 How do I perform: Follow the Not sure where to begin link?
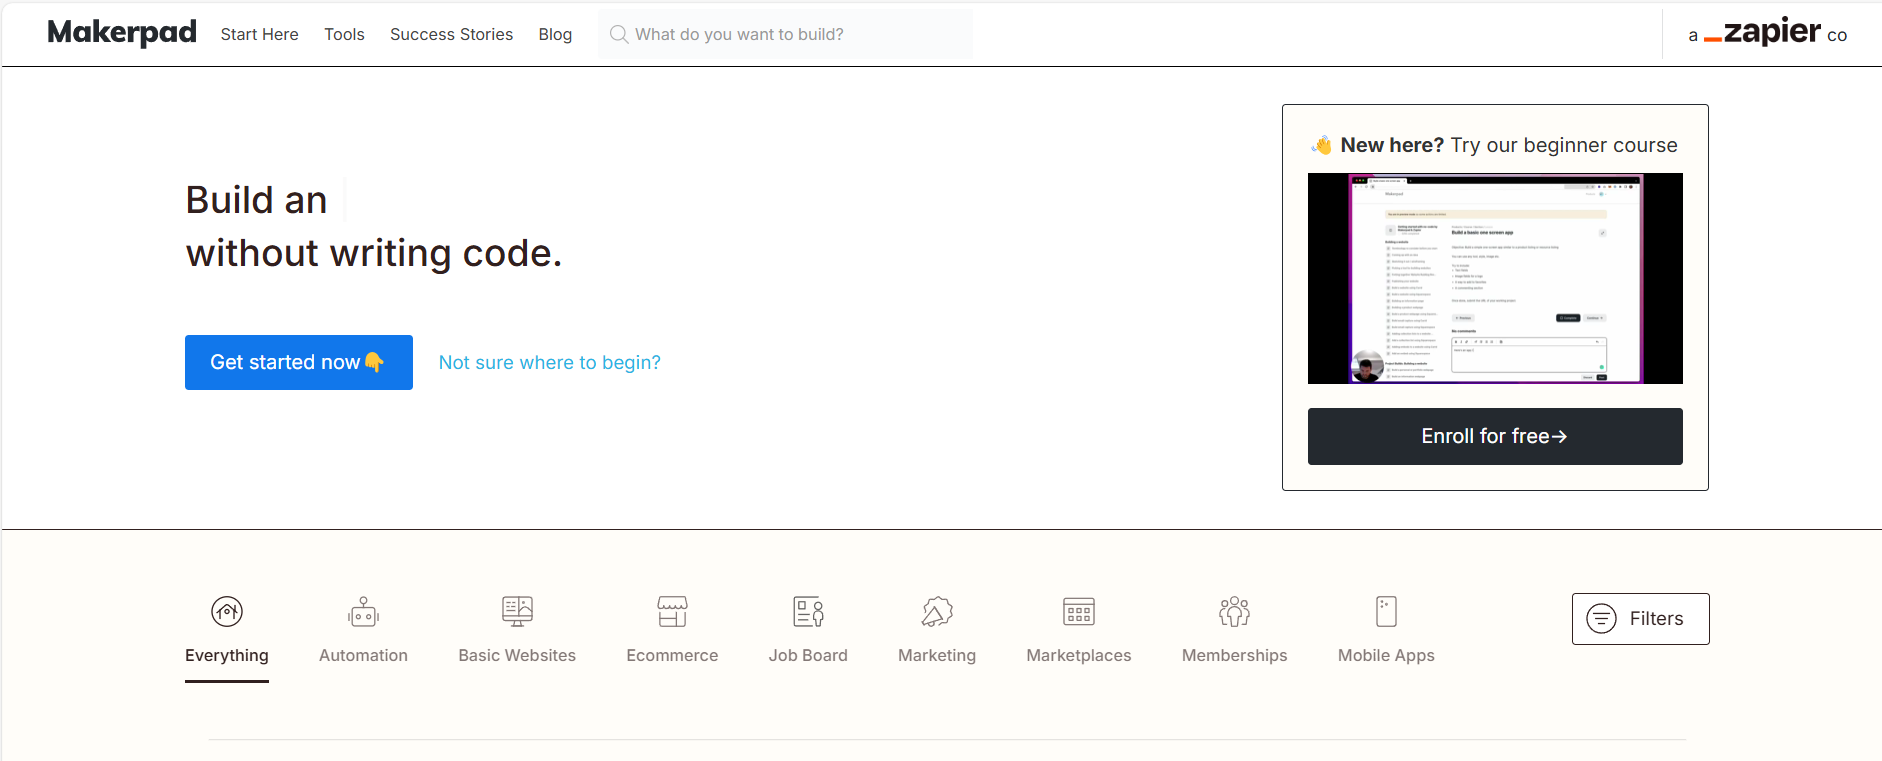coord(550,363)
